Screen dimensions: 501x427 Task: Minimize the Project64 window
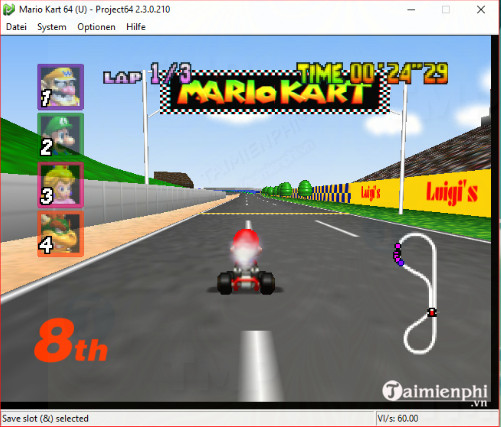point(411,10)
